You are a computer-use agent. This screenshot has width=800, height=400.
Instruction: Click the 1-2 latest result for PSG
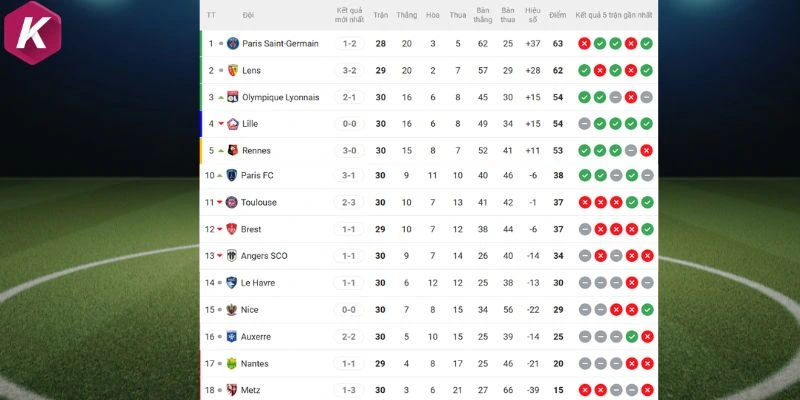pos(349,44)
